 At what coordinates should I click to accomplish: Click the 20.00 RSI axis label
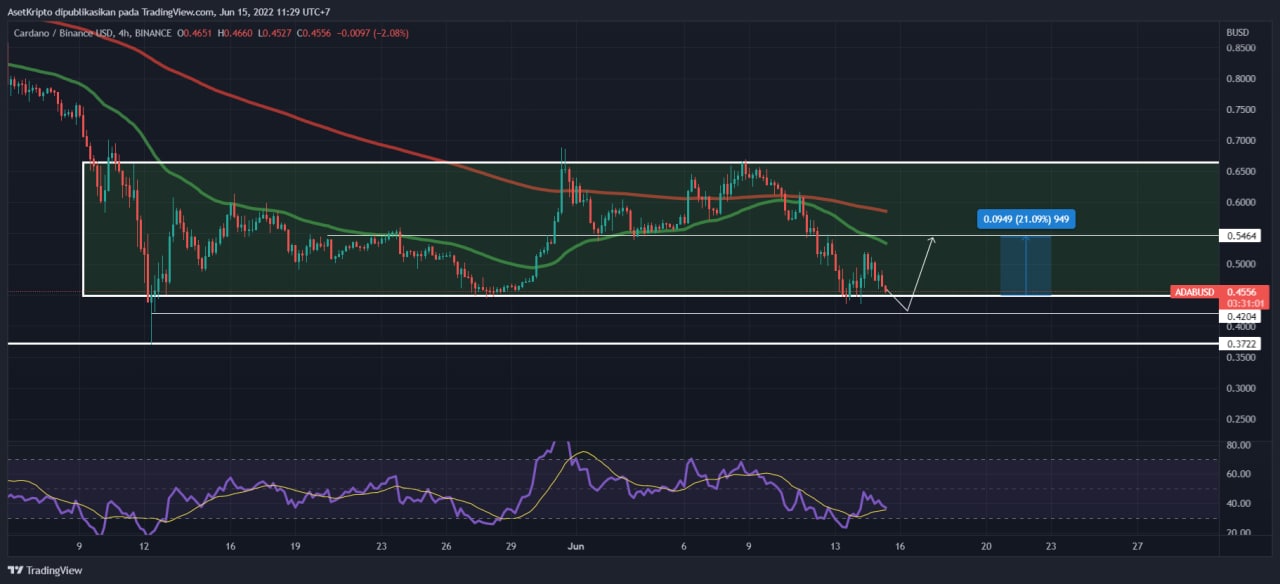click(1240, 532)
